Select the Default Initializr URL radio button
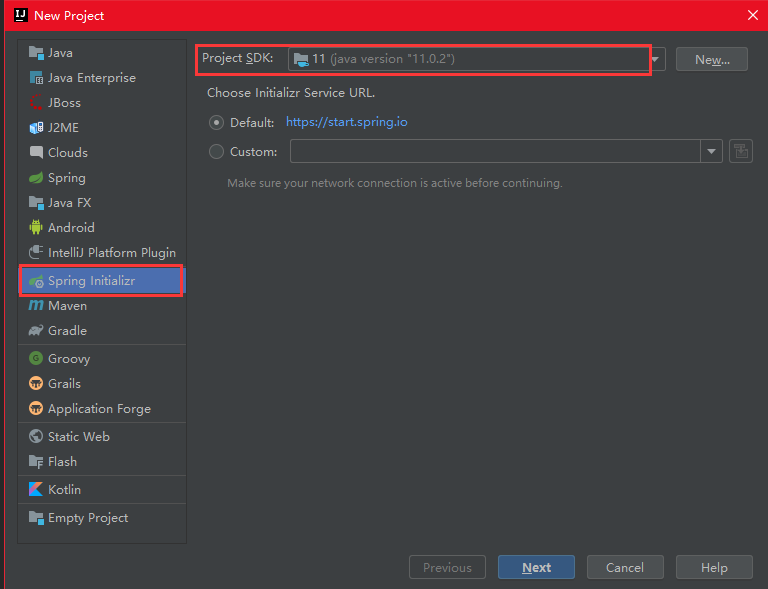 (216, 122)
